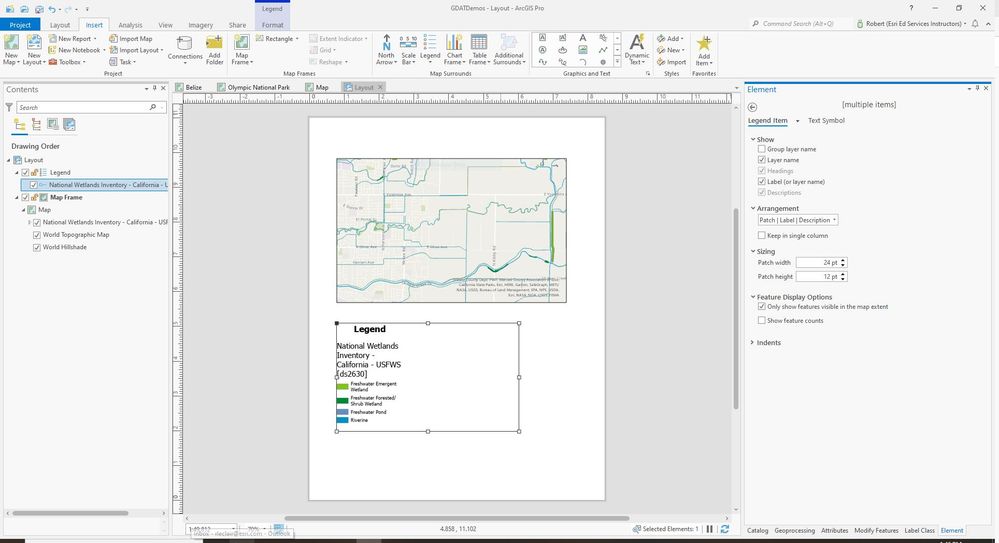The height and width of the screenshot is (543, 999).
Task: Click New Notebook button
Action: (x=76, y=50)
